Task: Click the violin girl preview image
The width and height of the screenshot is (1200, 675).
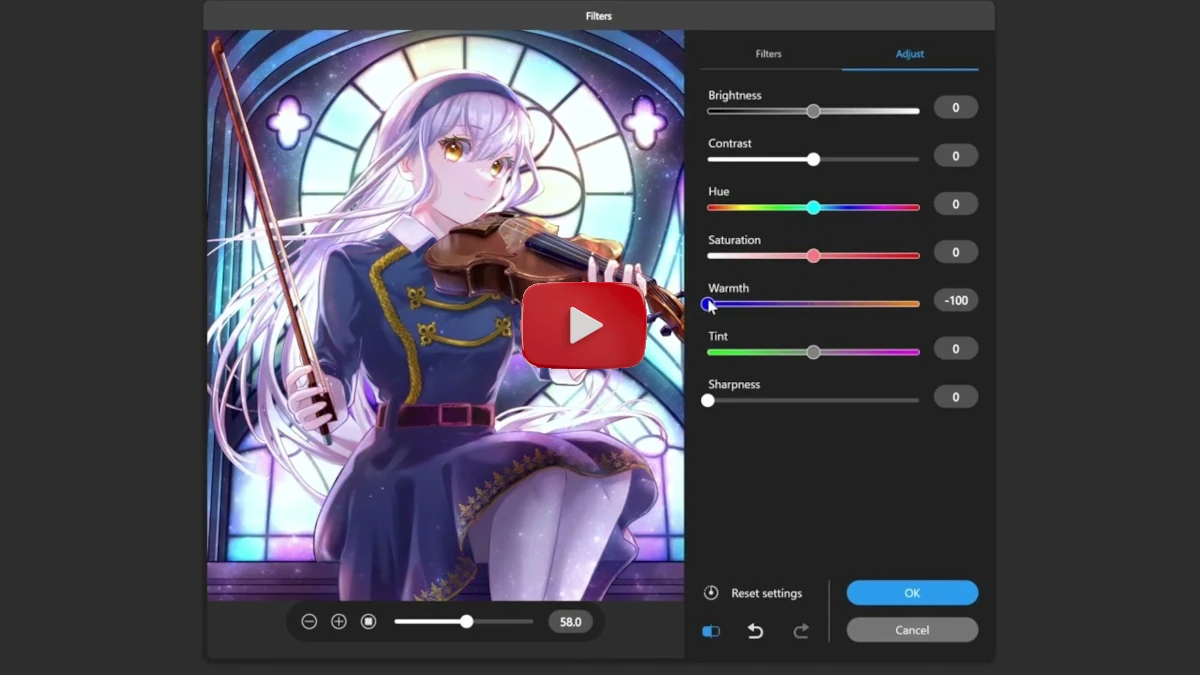Action: tap(445, 315)
